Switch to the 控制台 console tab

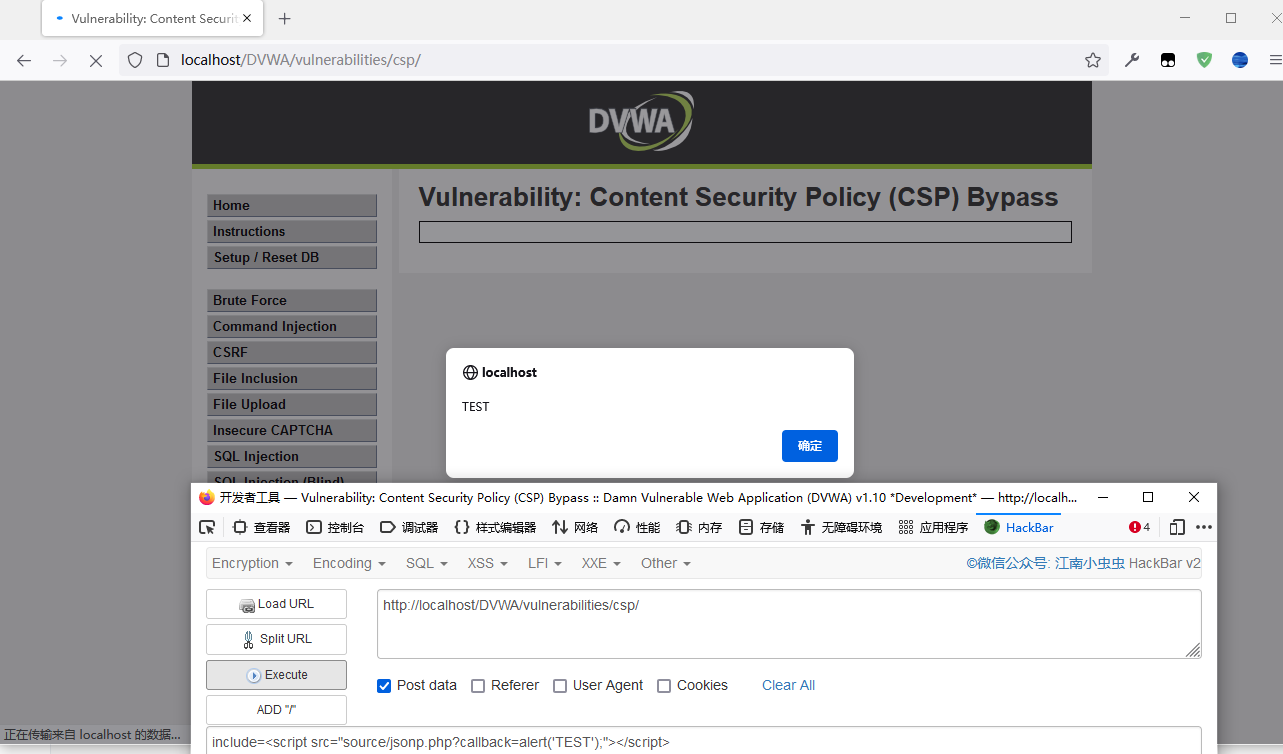coord(335,527)
